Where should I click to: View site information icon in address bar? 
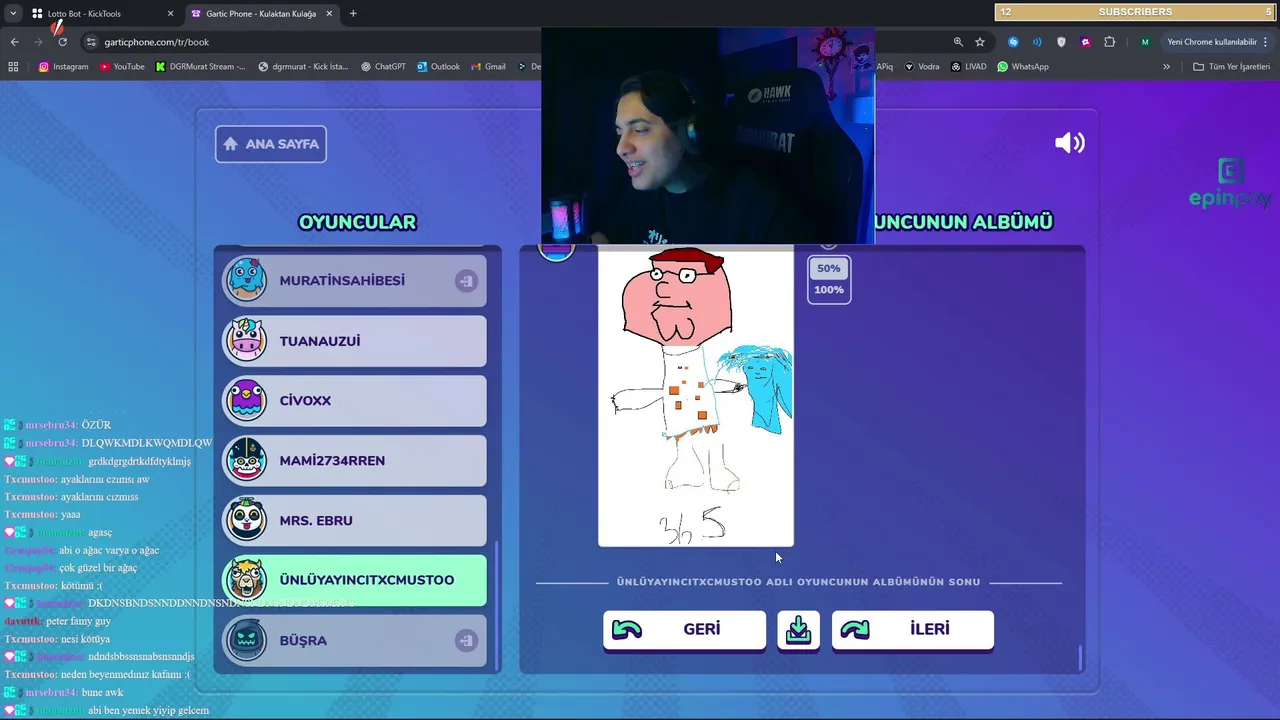(91, 42)
